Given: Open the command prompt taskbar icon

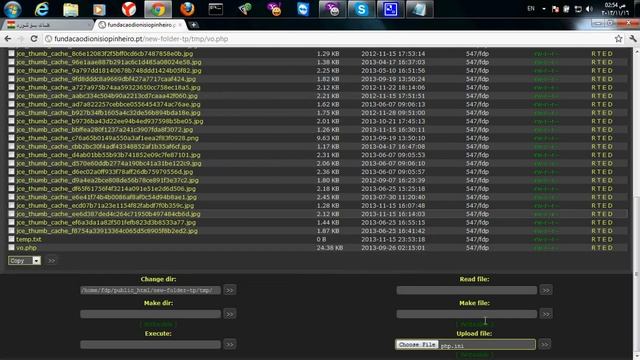Looking at the screenshot, I should pyautogui.click(x=216, y=9).
